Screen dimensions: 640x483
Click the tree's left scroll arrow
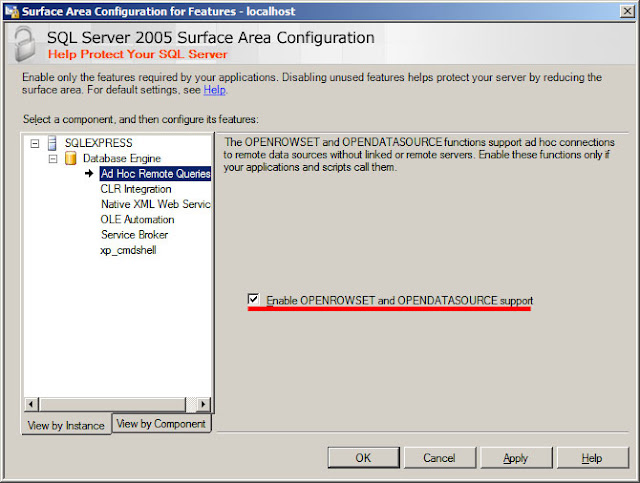[31, 404]
